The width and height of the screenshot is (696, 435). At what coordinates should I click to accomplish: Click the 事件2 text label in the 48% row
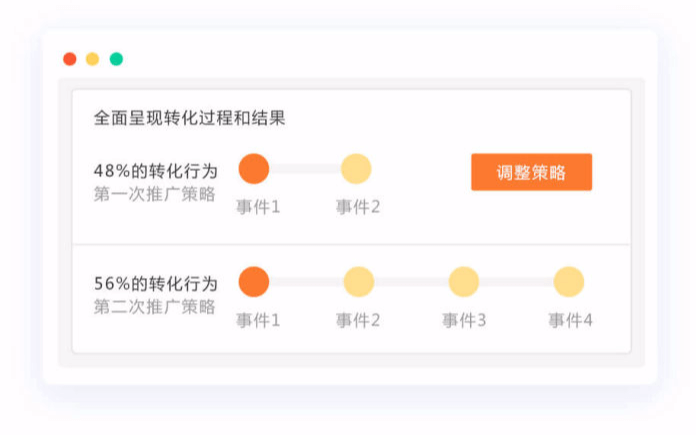pos(358,208)
